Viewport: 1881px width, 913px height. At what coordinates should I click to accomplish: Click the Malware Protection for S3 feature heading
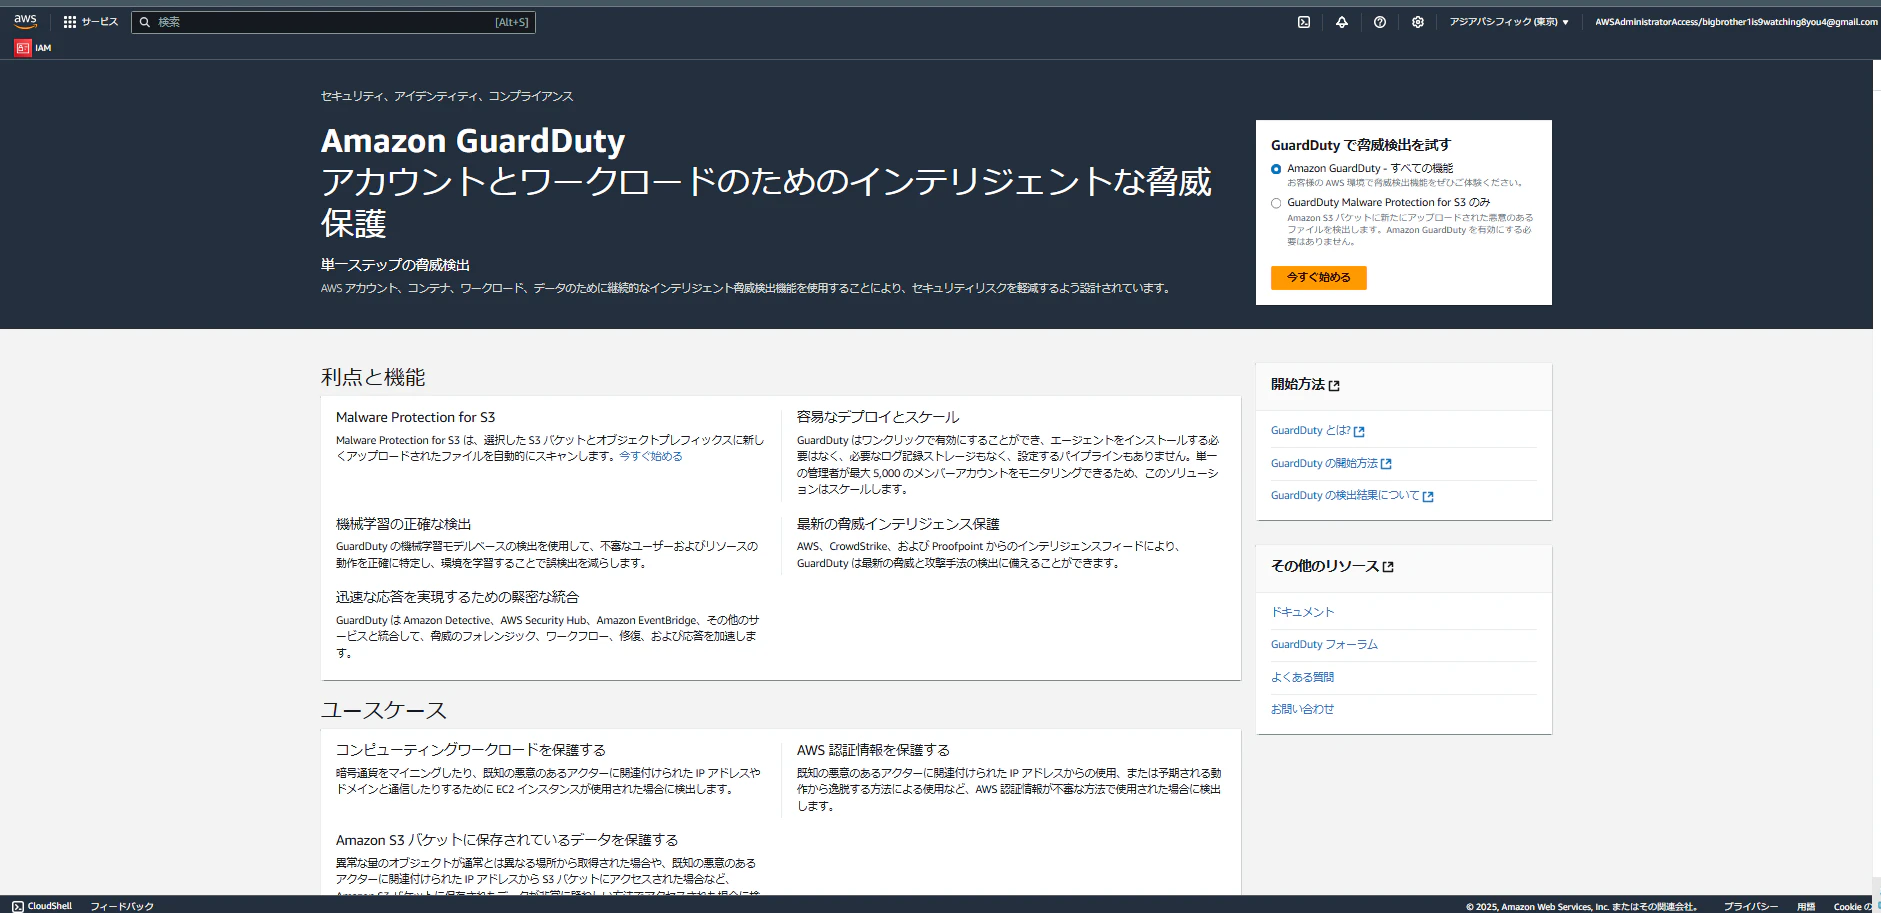[x=415, y=418]
